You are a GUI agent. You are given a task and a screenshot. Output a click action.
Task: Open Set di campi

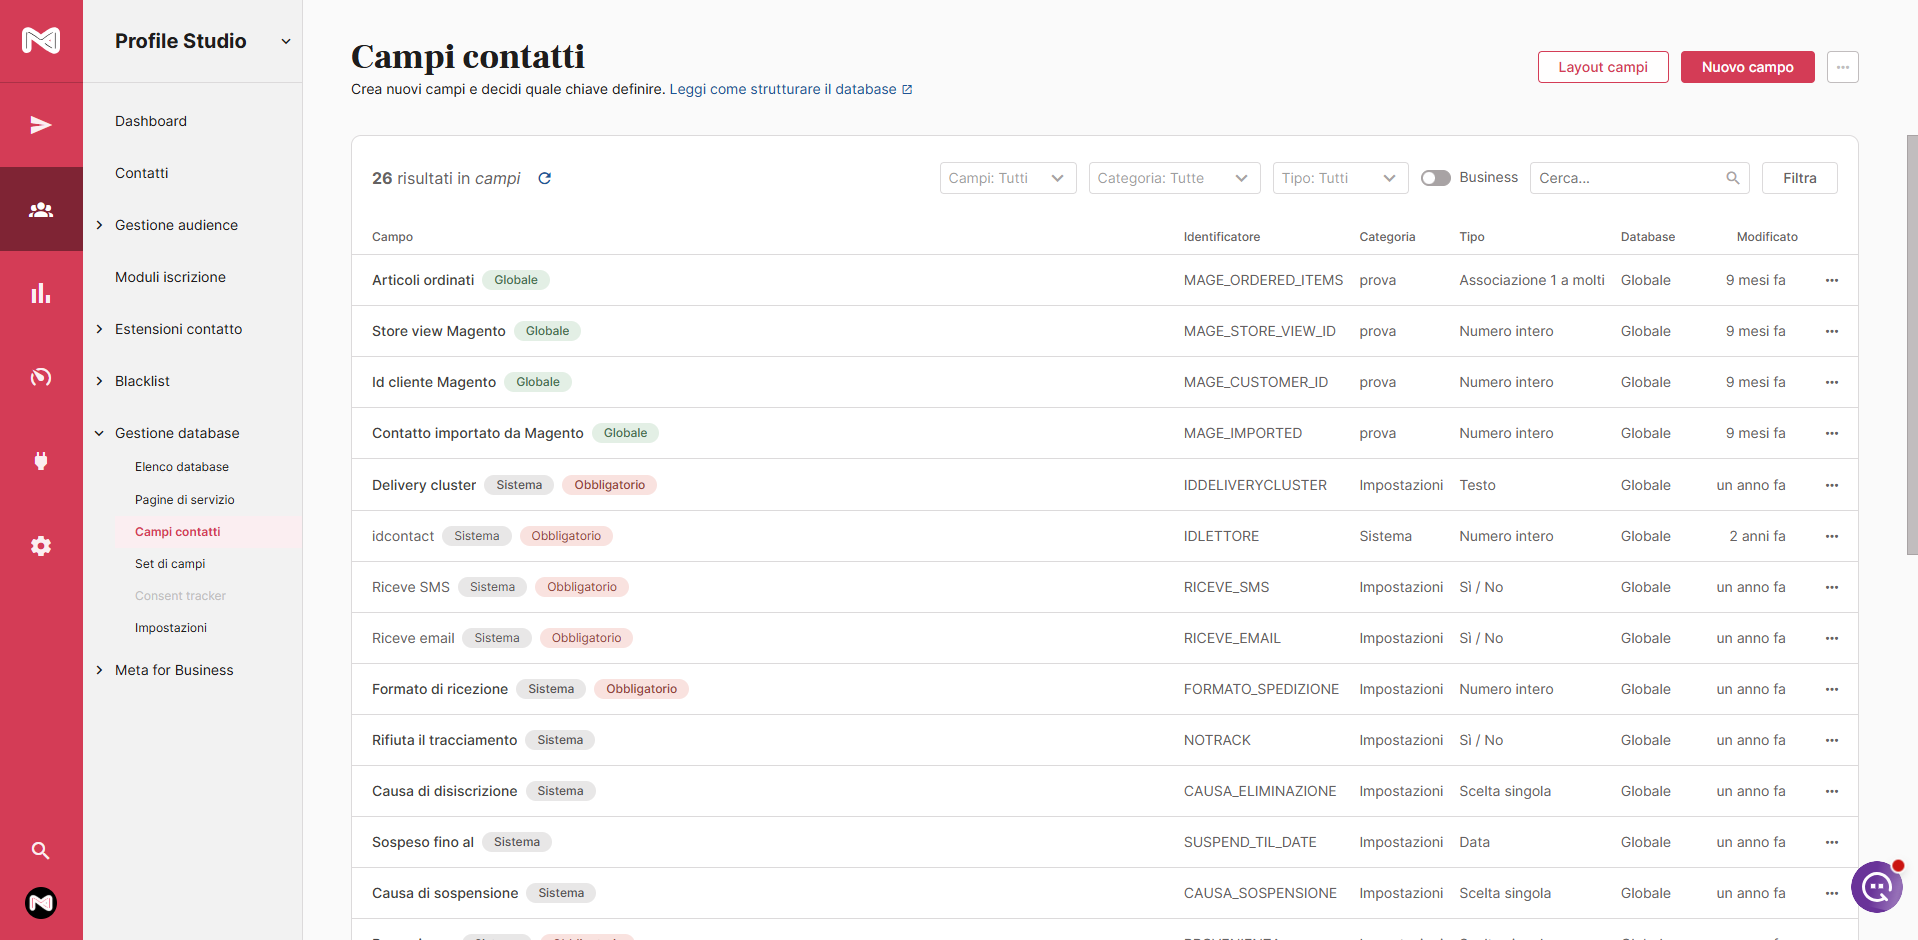(x=170, y=564)
